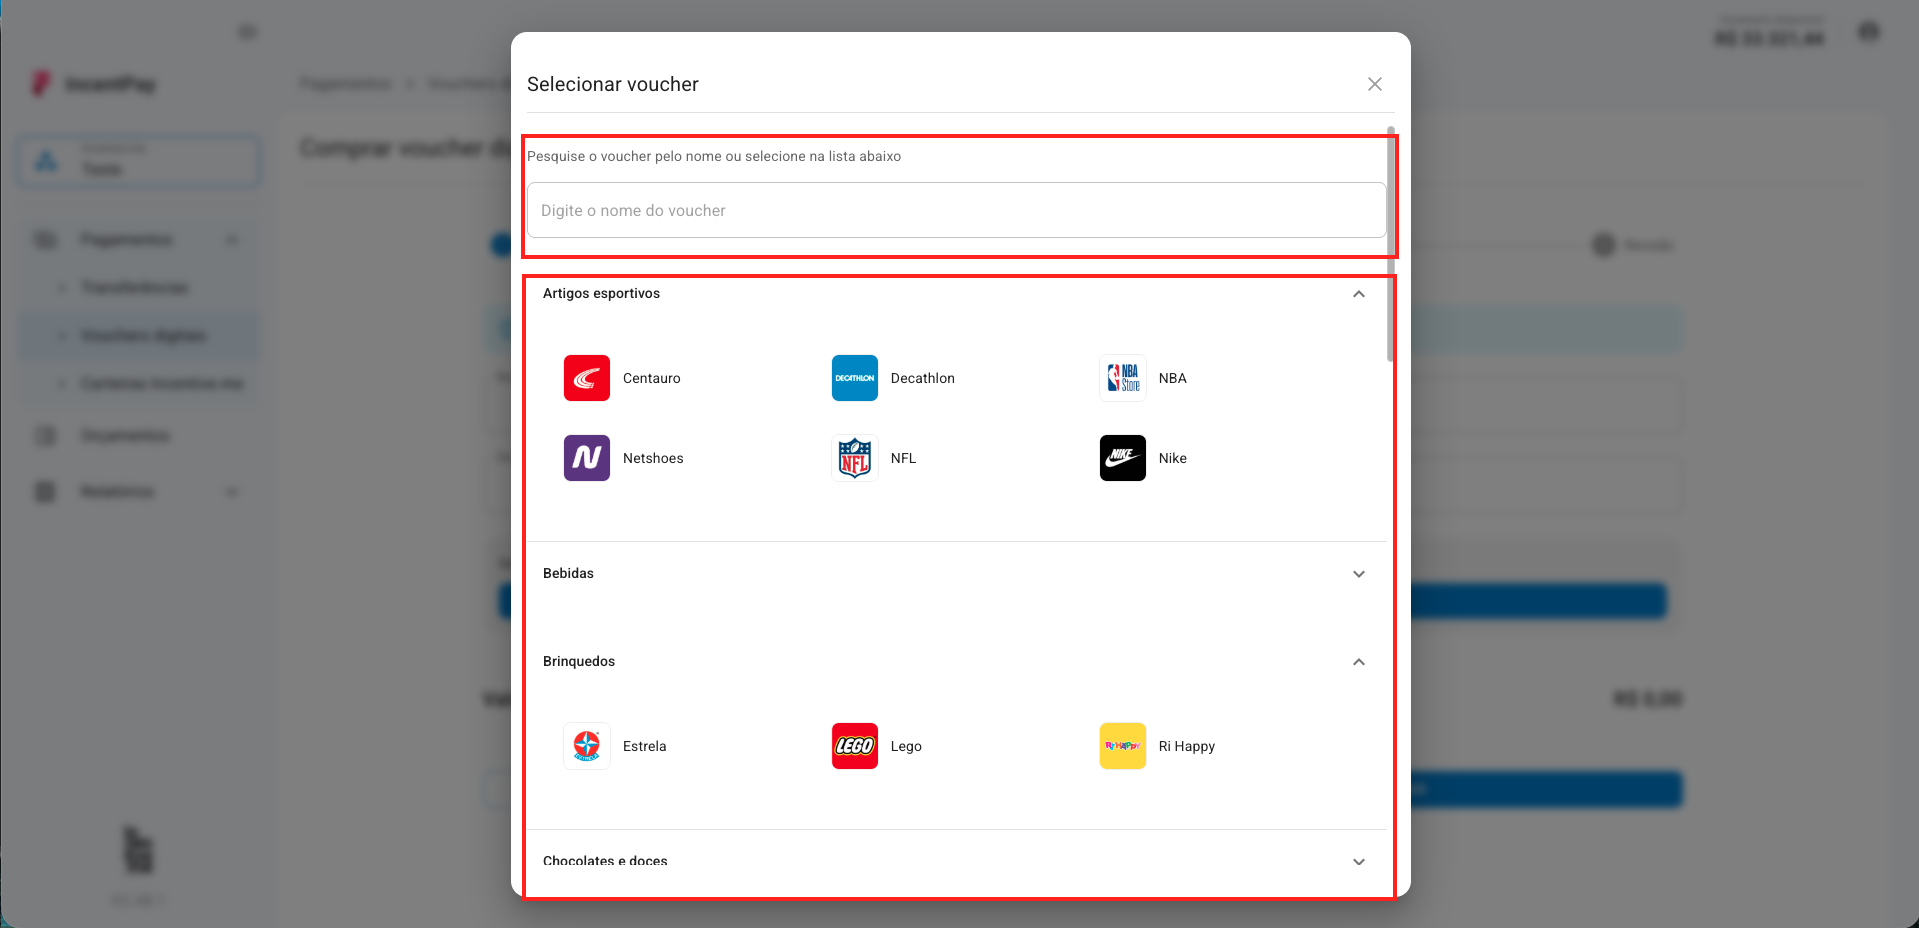This screenshot has height=928, width=1919.
Task: Pick the NBA Store logo icon
Action: [1123, 378]
